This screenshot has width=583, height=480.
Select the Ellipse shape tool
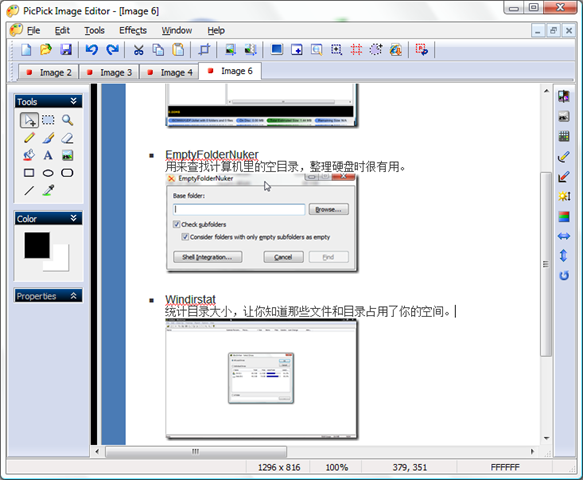click(x=48, y=173)
